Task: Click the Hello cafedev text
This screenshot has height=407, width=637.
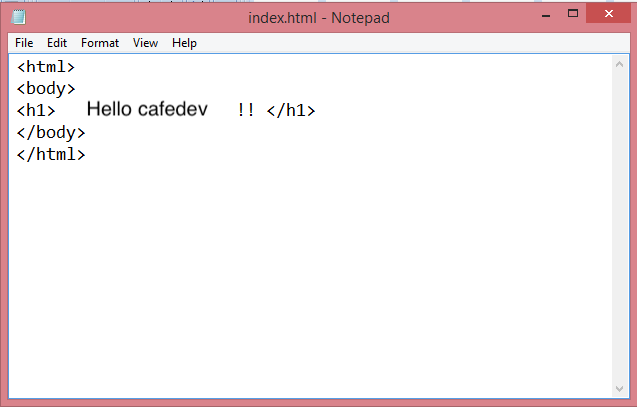Action: click(147, 109)
